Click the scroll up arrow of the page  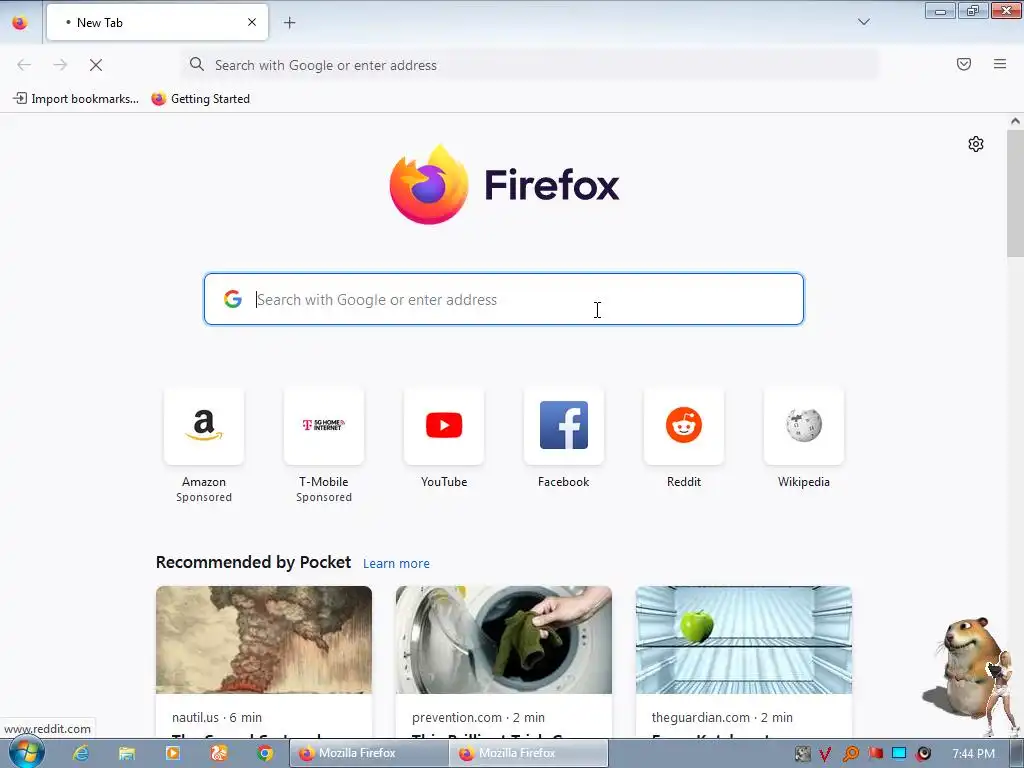(x=1015, y=121)
